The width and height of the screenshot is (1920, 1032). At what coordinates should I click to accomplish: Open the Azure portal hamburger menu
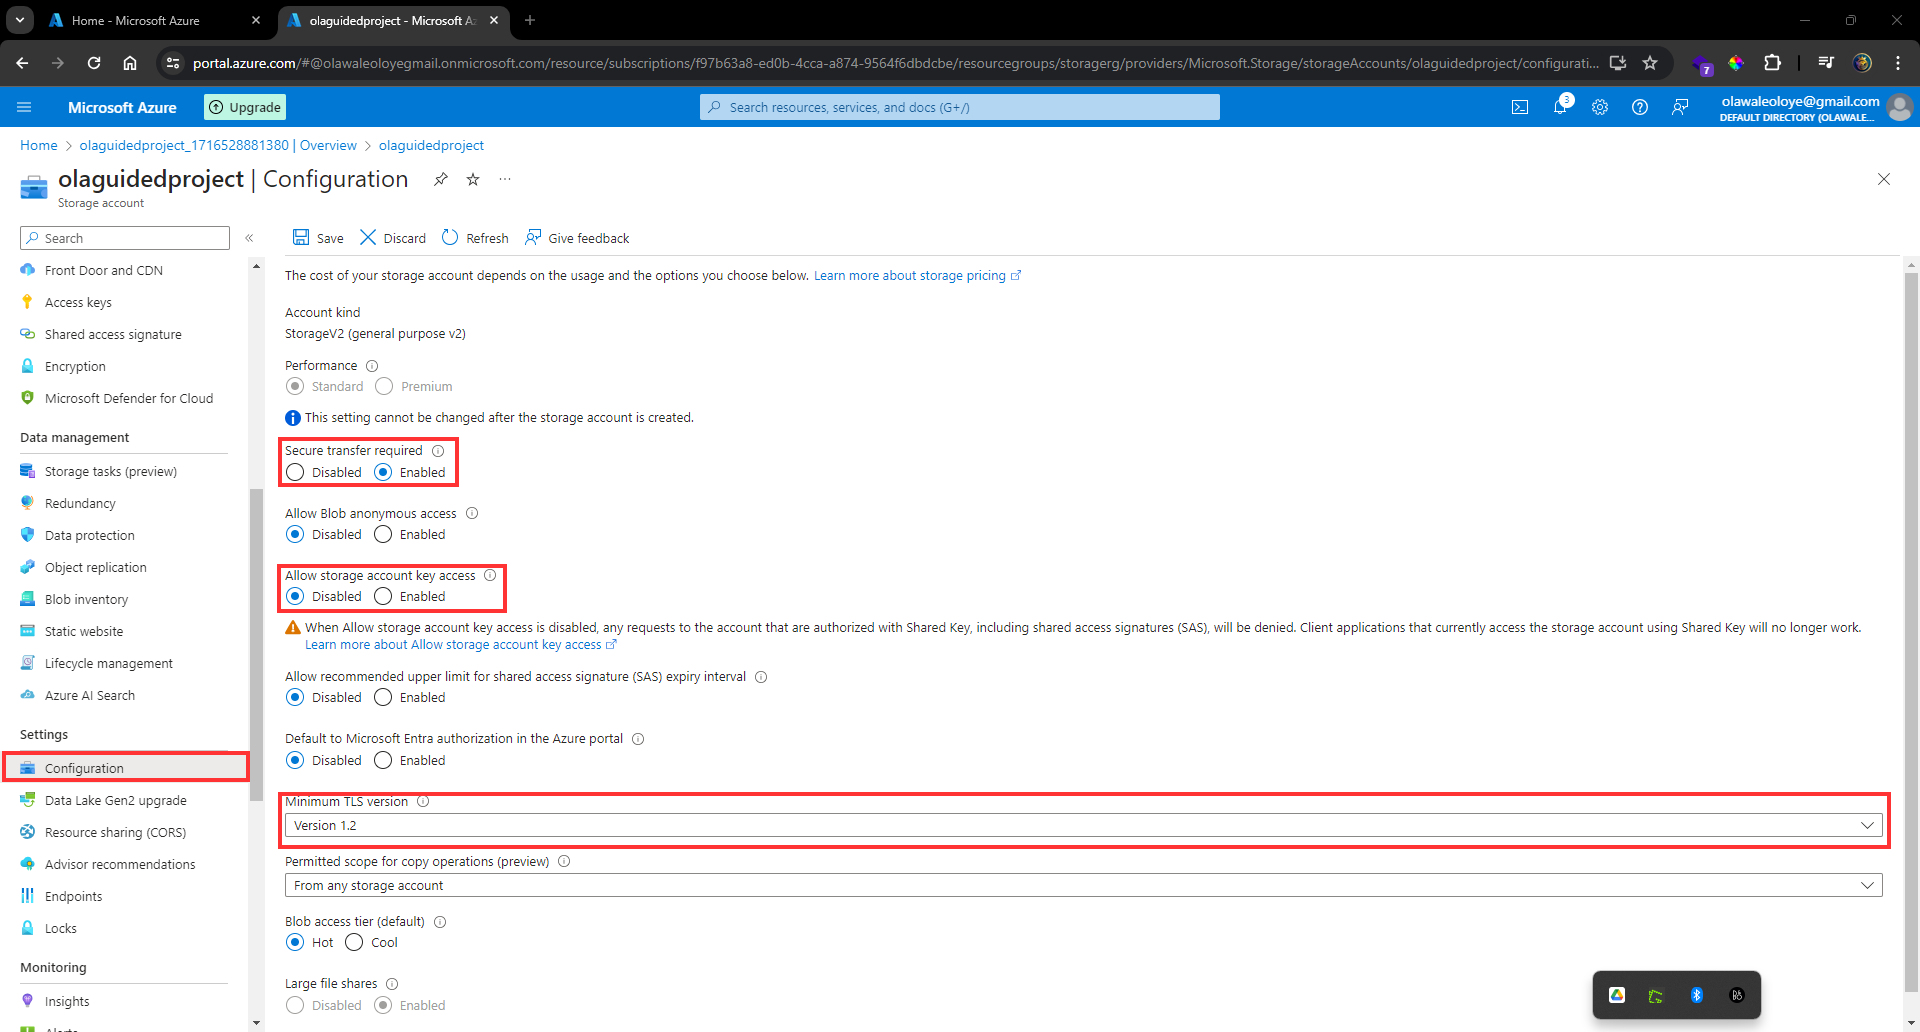click(x=24, y=107)
